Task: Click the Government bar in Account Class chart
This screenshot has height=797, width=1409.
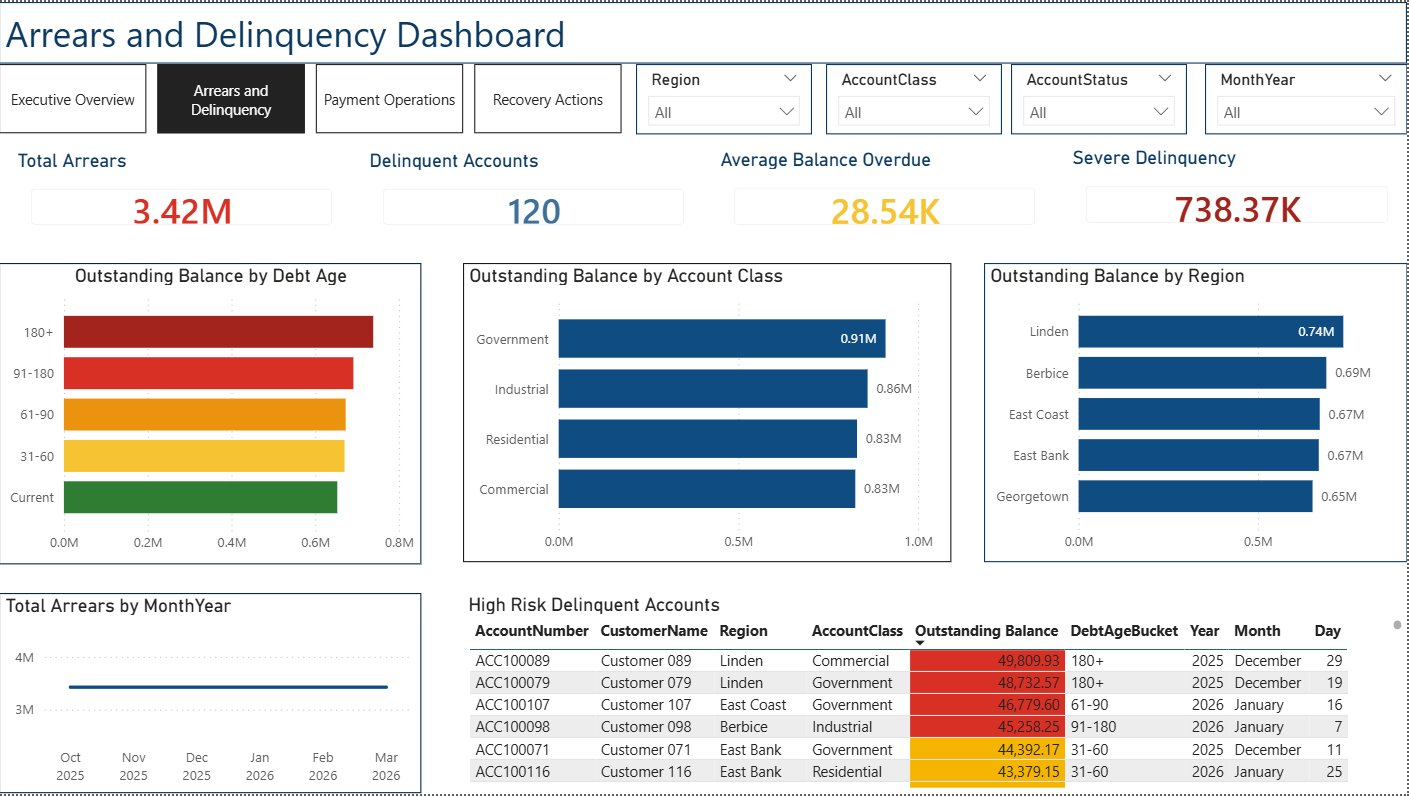Action: 721,339
